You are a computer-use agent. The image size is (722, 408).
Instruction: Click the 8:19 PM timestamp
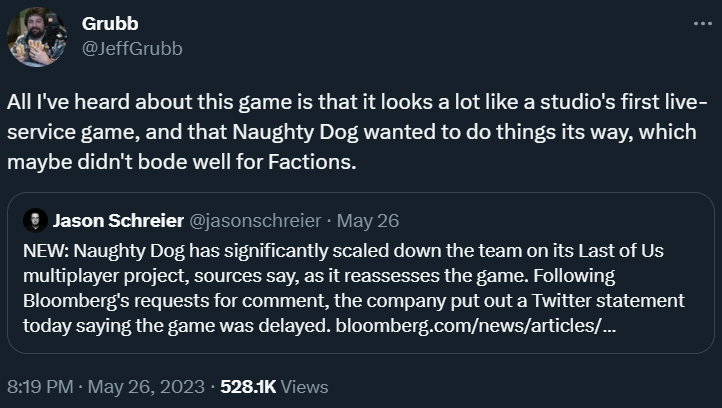point(39,386)
